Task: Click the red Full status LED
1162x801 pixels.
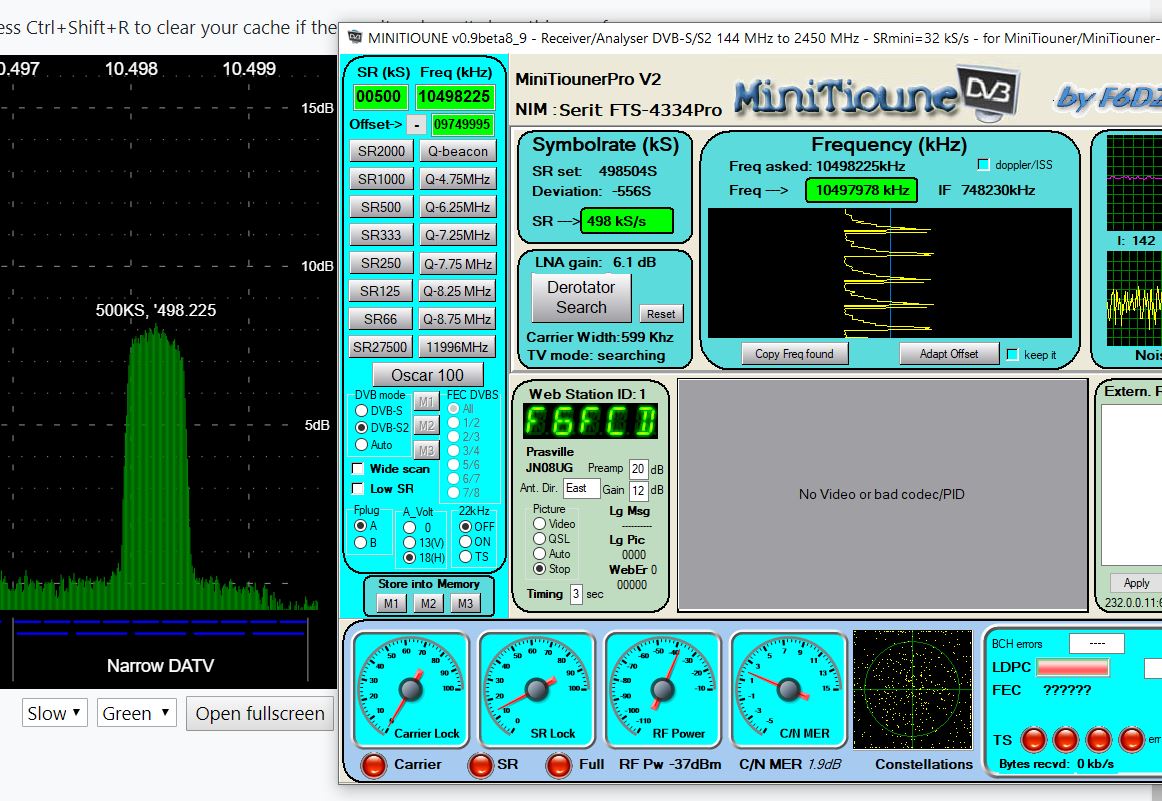Action: pos(558,765)
